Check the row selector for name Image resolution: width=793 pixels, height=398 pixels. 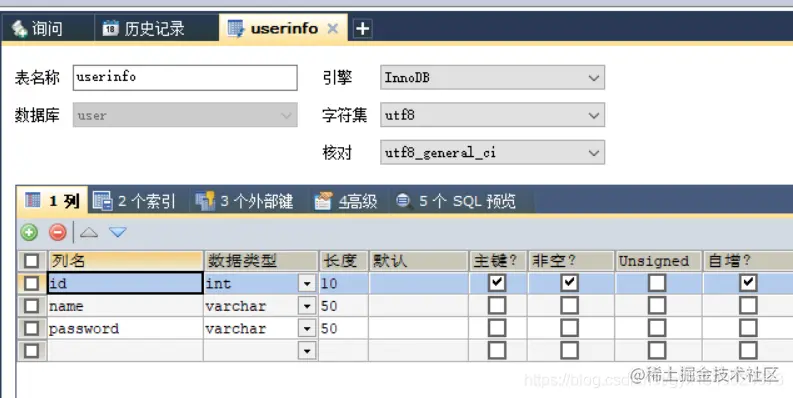tap(31, 306)
